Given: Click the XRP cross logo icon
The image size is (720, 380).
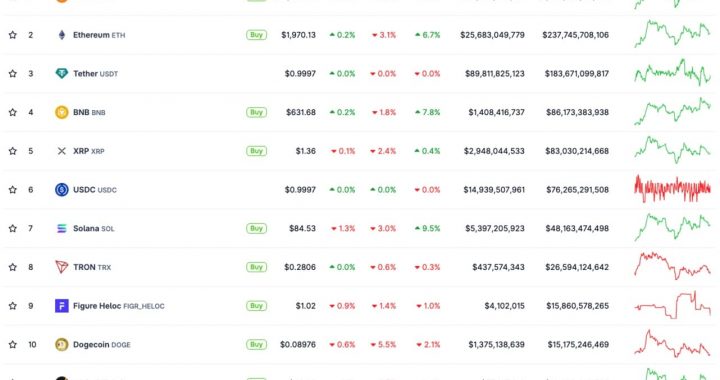Looking at the screenshot, I should (x=62, y=151).
